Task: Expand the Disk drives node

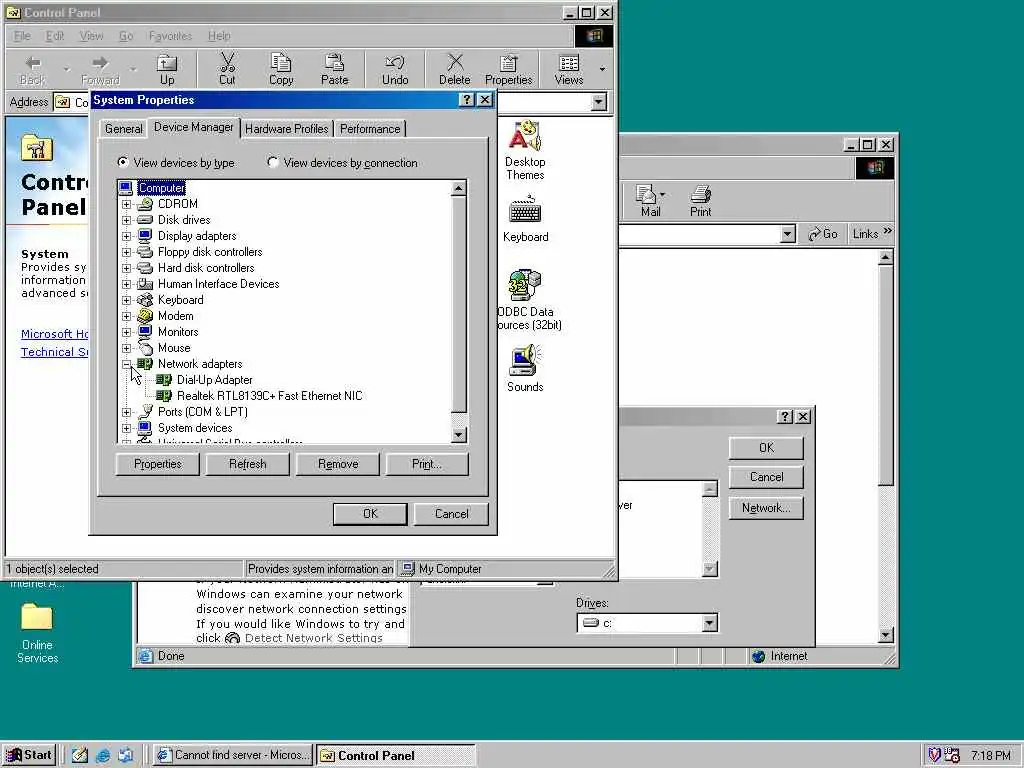Action: click(x=127, y=220)
